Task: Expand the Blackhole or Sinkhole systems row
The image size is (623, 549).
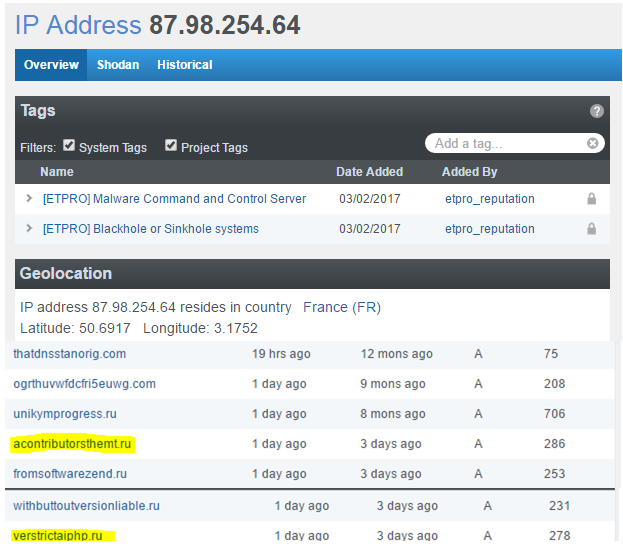Action: tap(30, 229)
